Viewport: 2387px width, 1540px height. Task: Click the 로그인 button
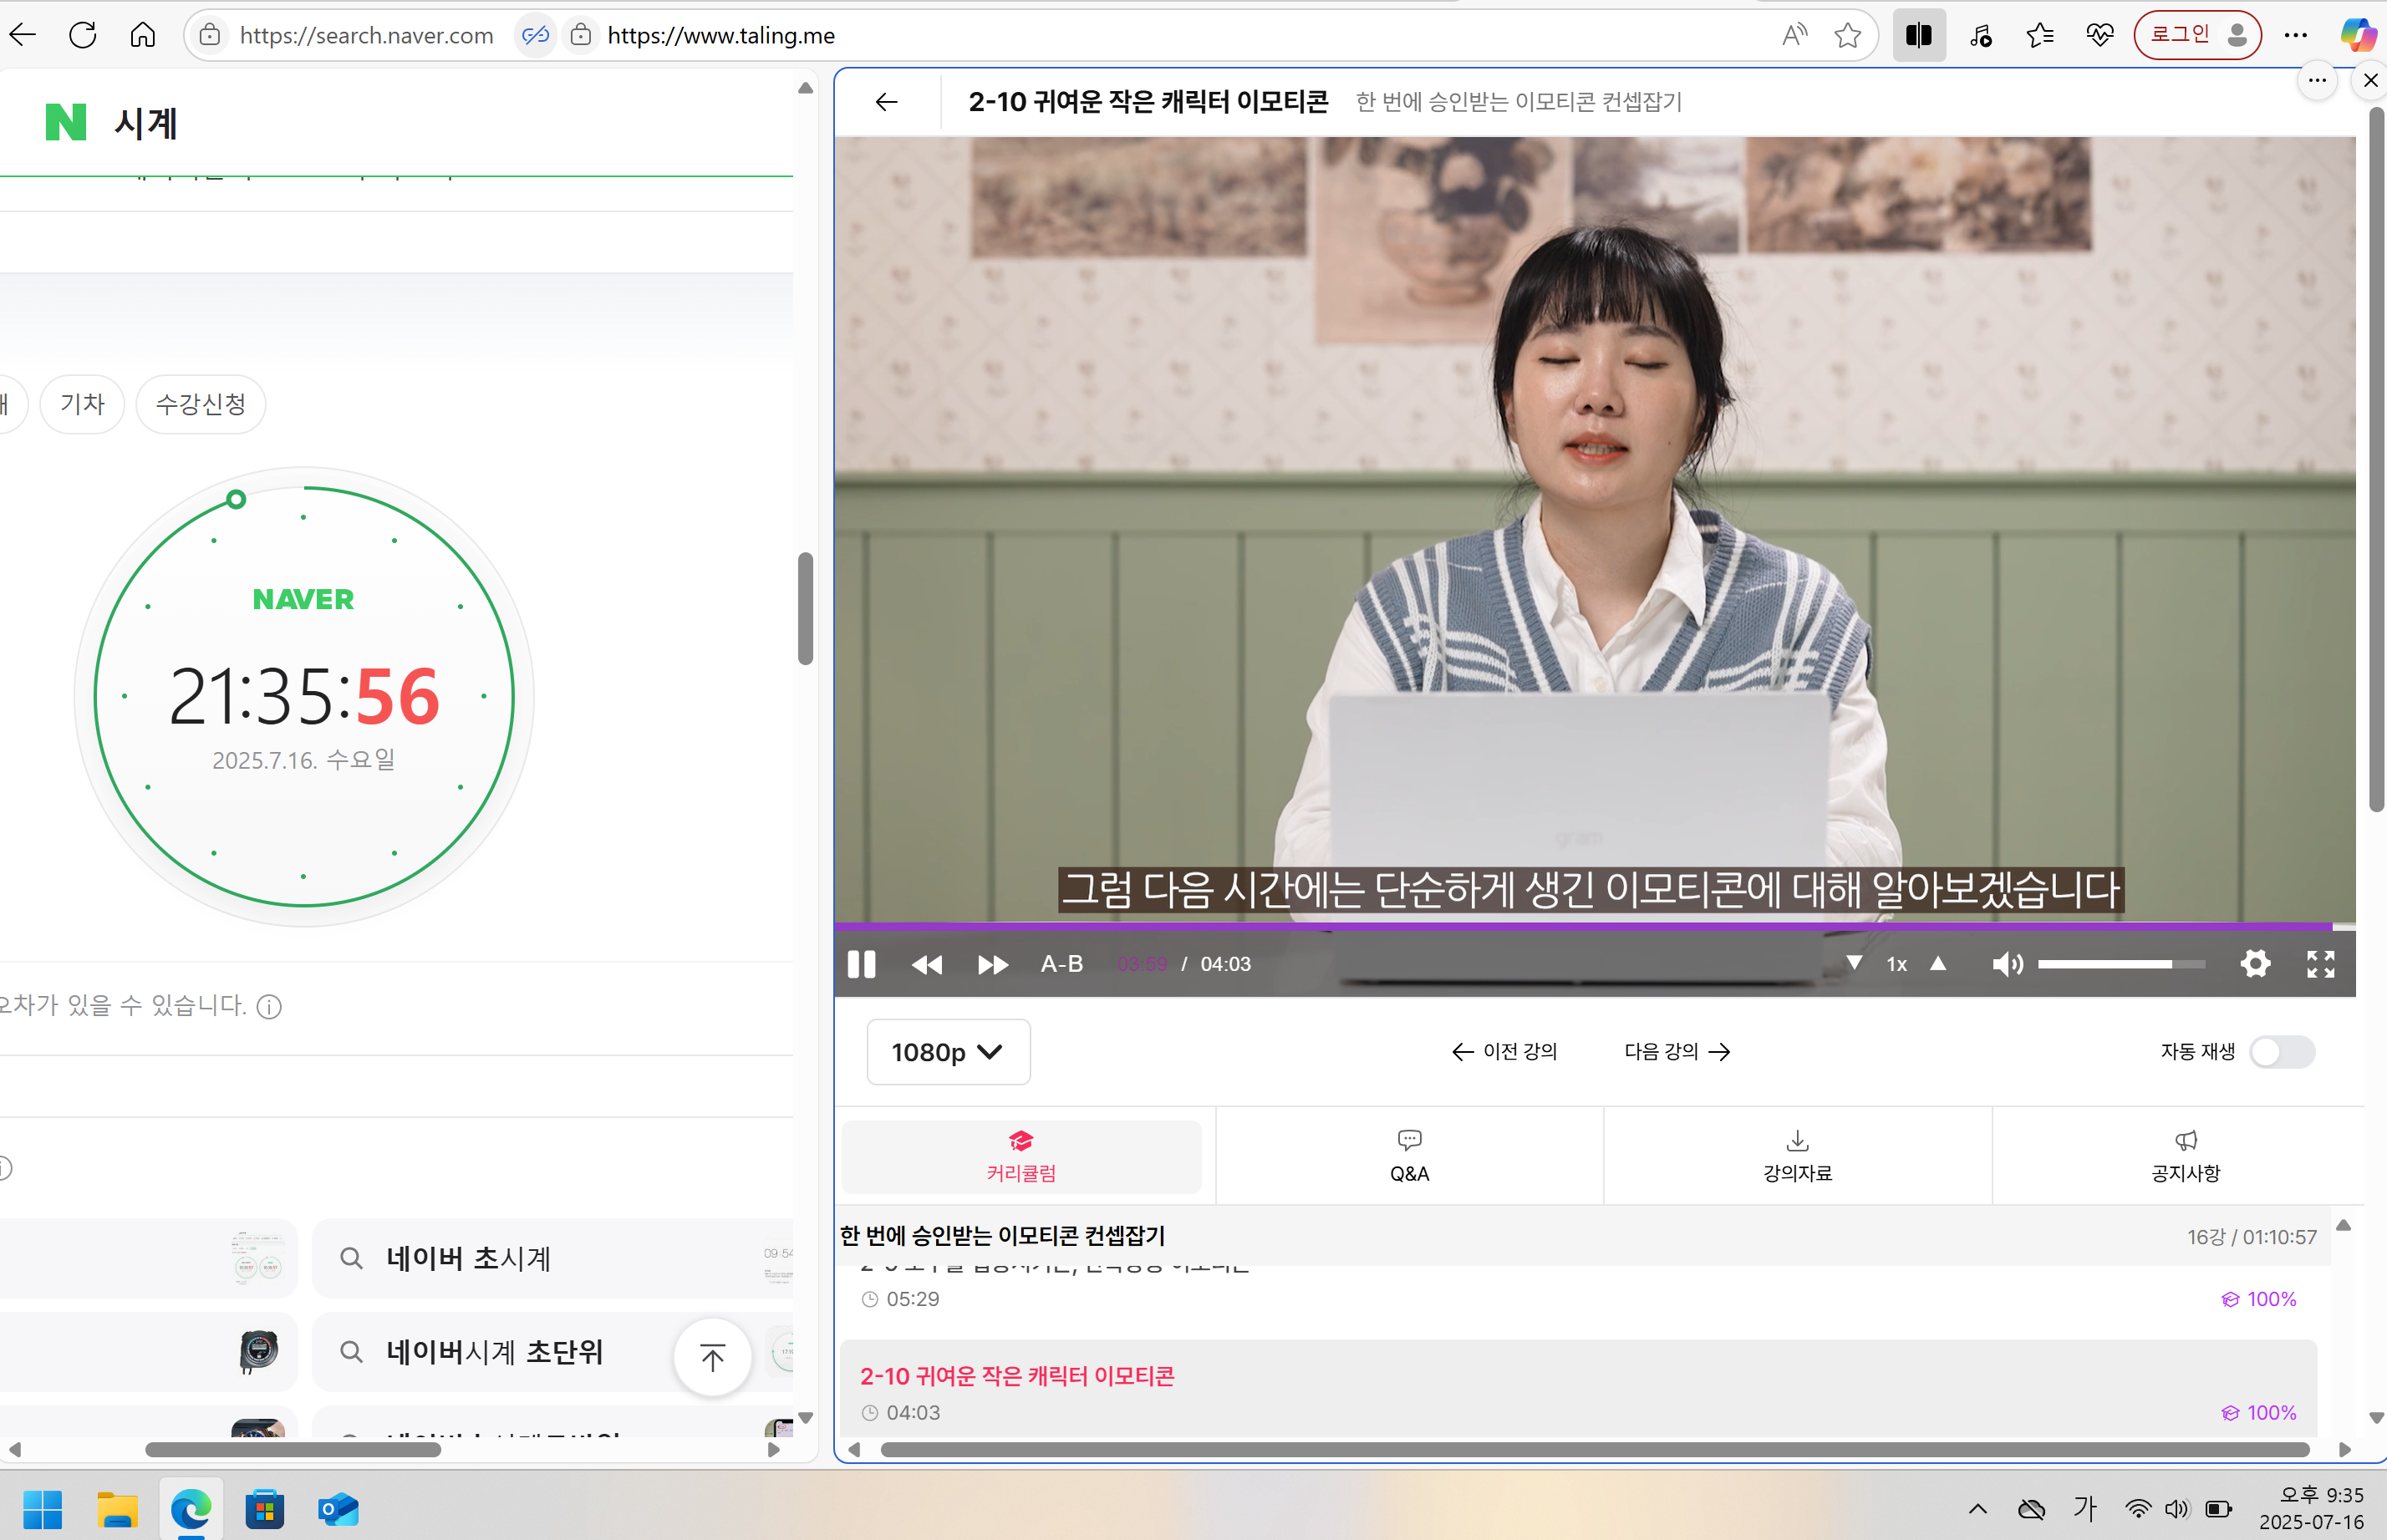point(2197,34)
